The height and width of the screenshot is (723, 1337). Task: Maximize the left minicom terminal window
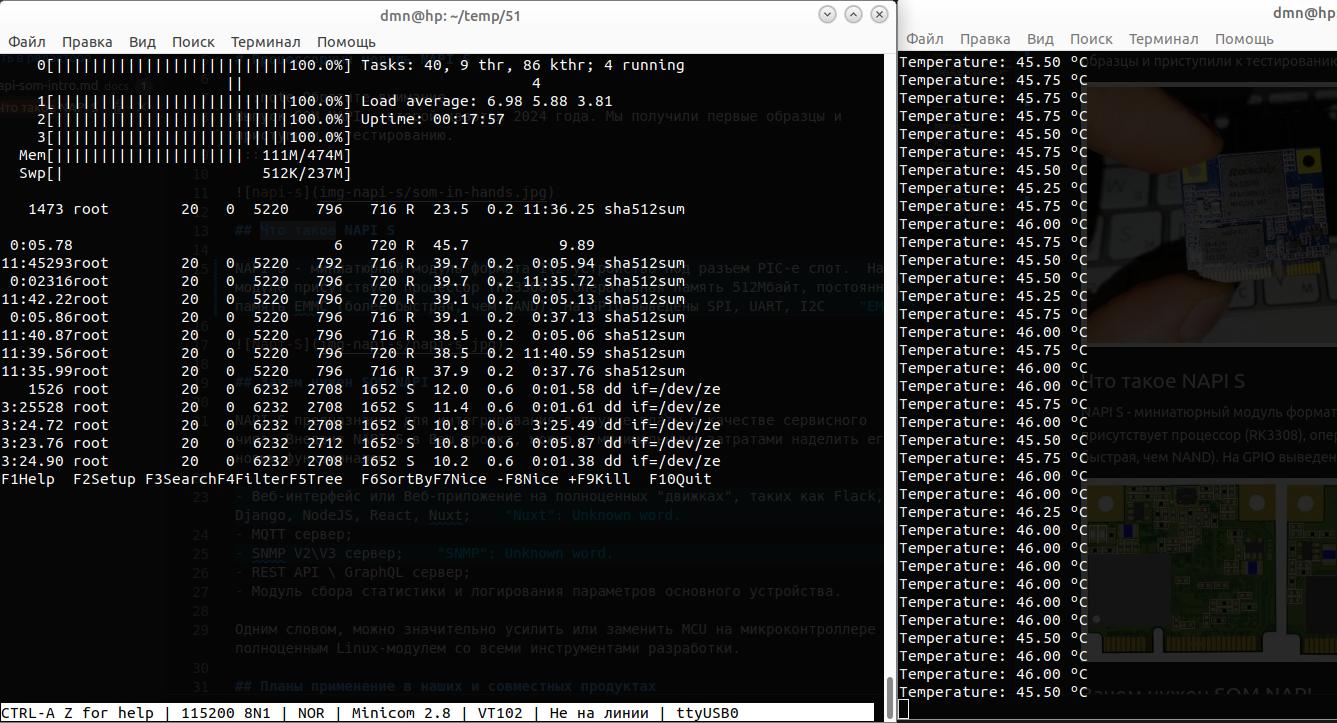(x=853, y=15)
